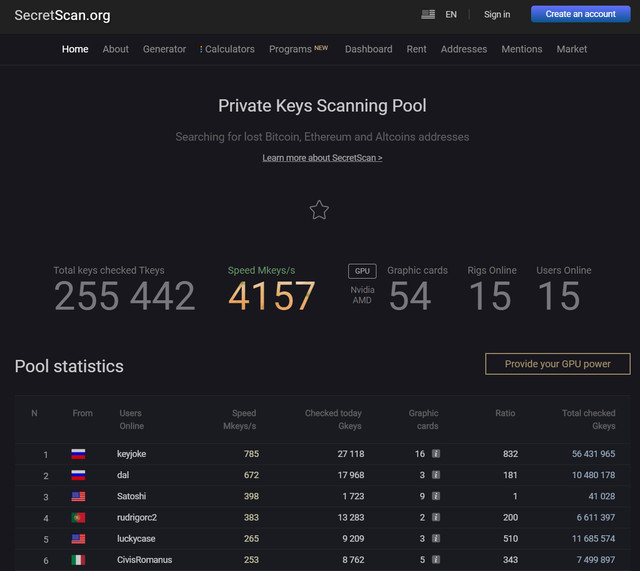Click ratio value 832
The width and height of the screenshot is (640, 571).
(x=510, y=453)
